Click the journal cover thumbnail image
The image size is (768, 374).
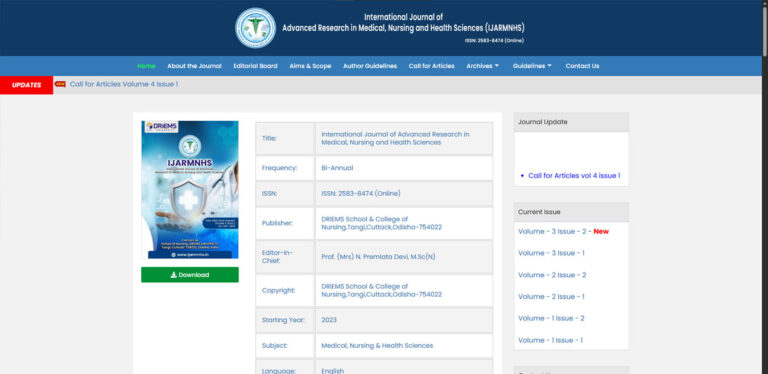click(190, 189)
